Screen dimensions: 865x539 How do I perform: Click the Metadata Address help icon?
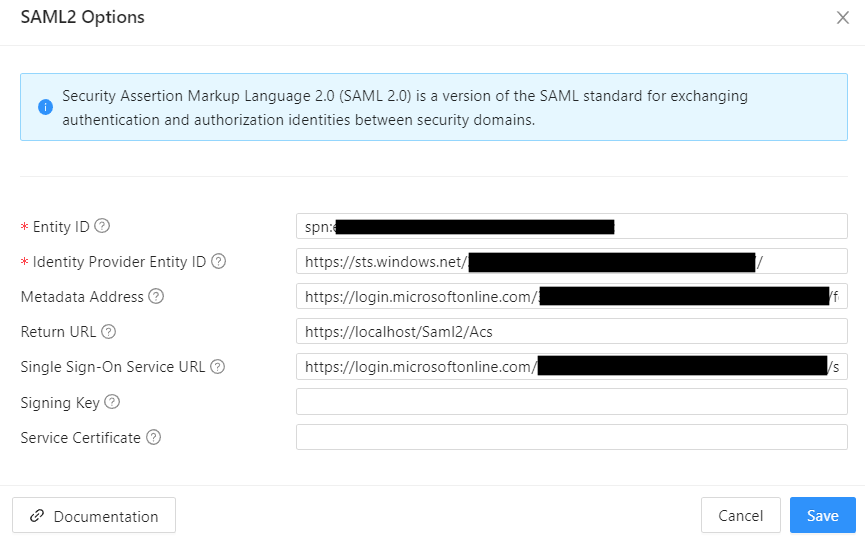(x=156, y=297)
